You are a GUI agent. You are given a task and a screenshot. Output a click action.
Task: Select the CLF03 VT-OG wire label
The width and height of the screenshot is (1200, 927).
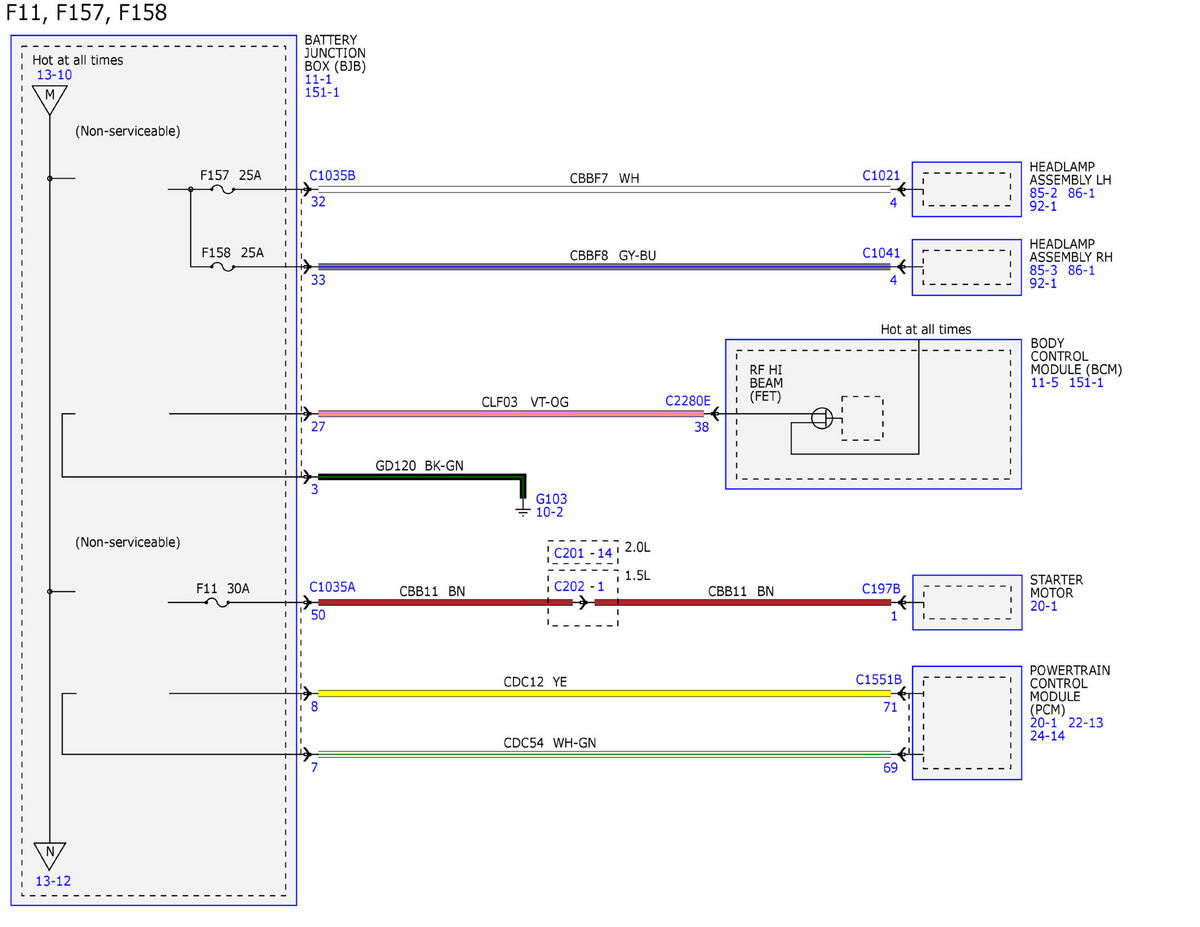pos(524,402)
